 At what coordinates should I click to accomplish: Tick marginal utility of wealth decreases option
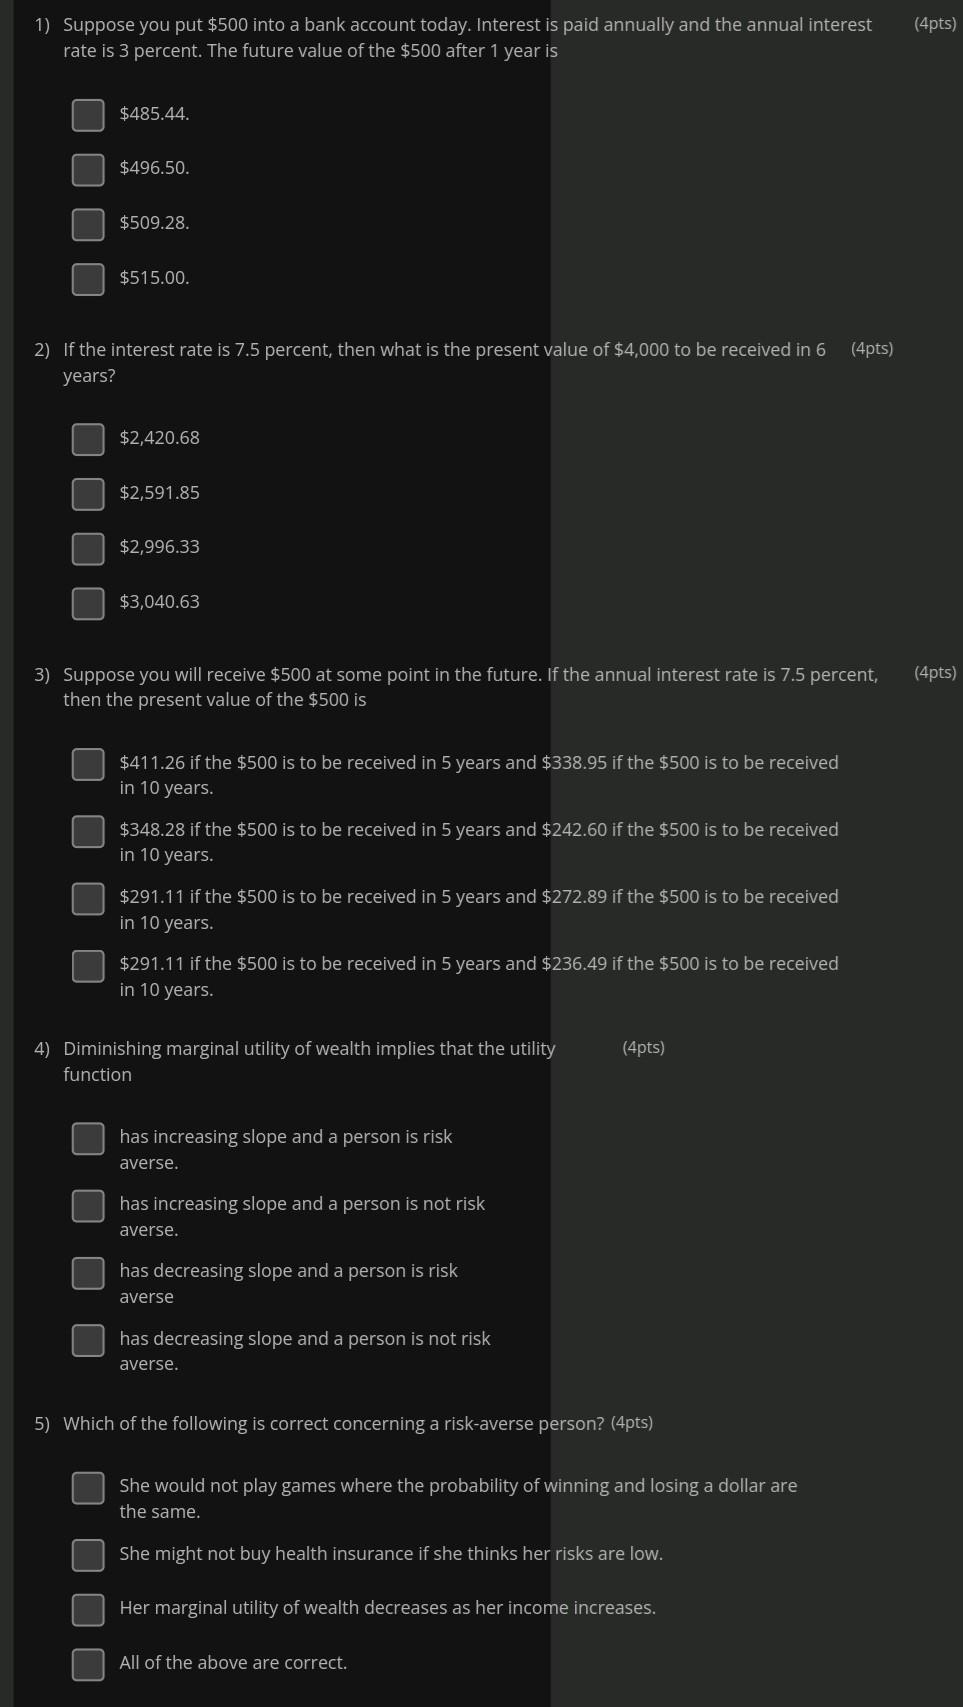point(88,1609)
